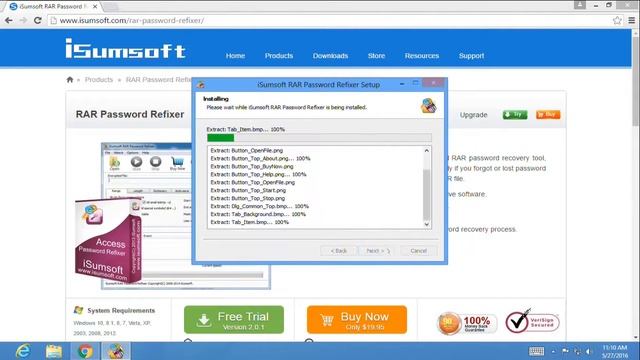Click the small orange Buy button
The height and width of the screenshot is (360, 640).
point(548,115)
